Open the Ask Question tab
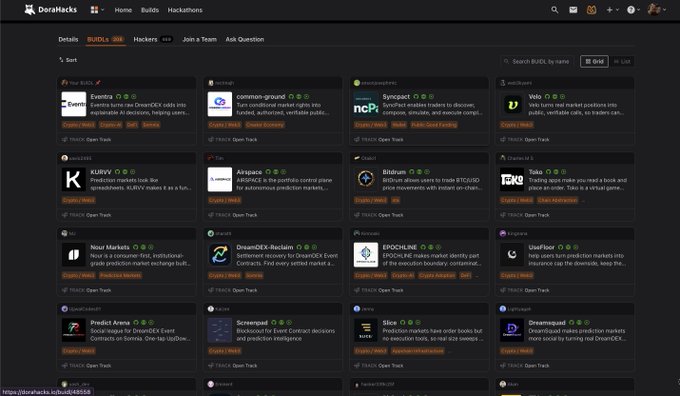680x396 pixels. click(x=245, y=39)
